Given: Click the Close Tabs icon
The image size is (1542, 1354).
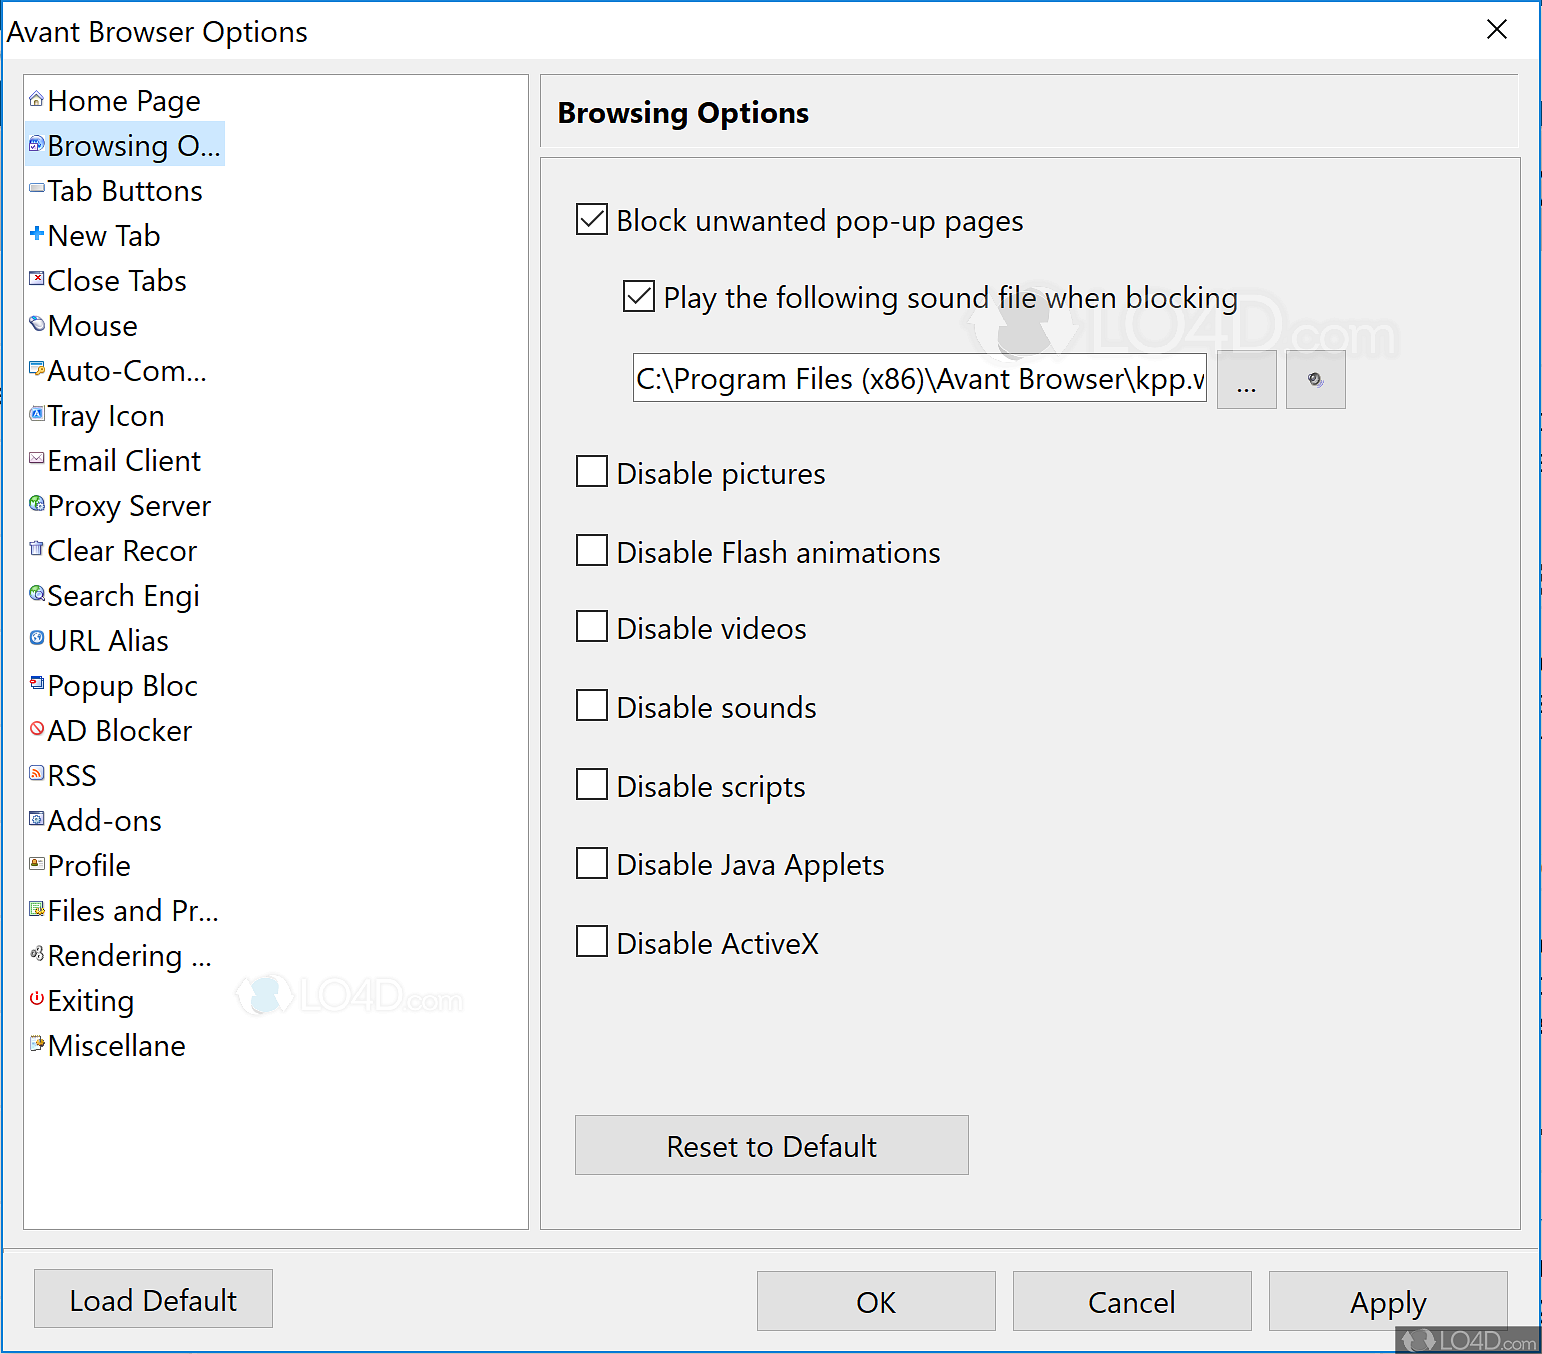Looking at the screenshot, I should 36,280.
